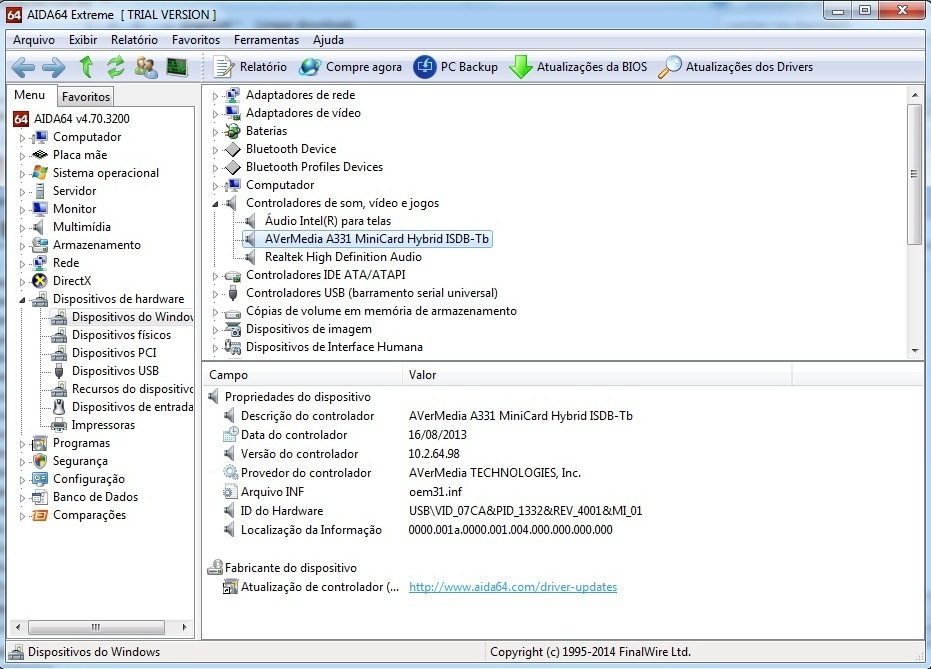Select the Bluetooth Device category
The image size is (931, 669).
click(291, 149)
